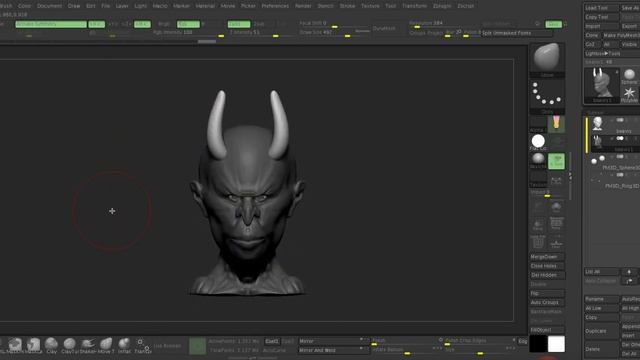Click the Duplicate subtool button

(x=602, y=331)
